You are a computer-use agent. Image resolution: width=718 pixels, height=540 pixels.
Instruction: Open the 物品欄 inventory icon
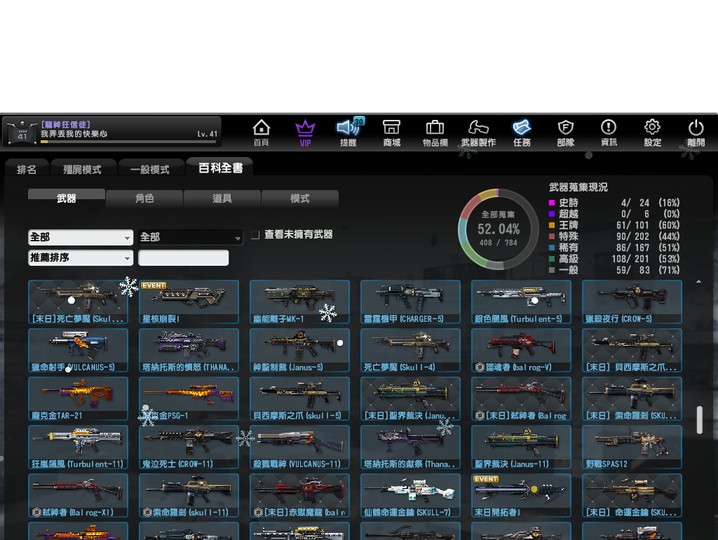tap(435, 132)
